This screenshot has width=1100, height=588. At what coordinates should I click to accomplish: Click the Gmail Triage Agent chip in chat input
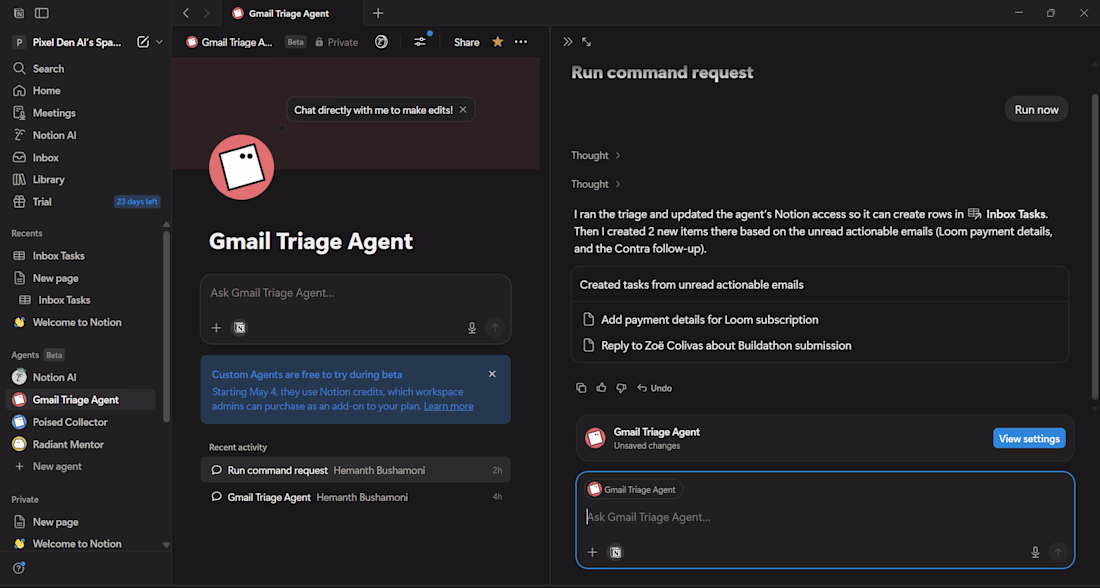tap(633, 490)
